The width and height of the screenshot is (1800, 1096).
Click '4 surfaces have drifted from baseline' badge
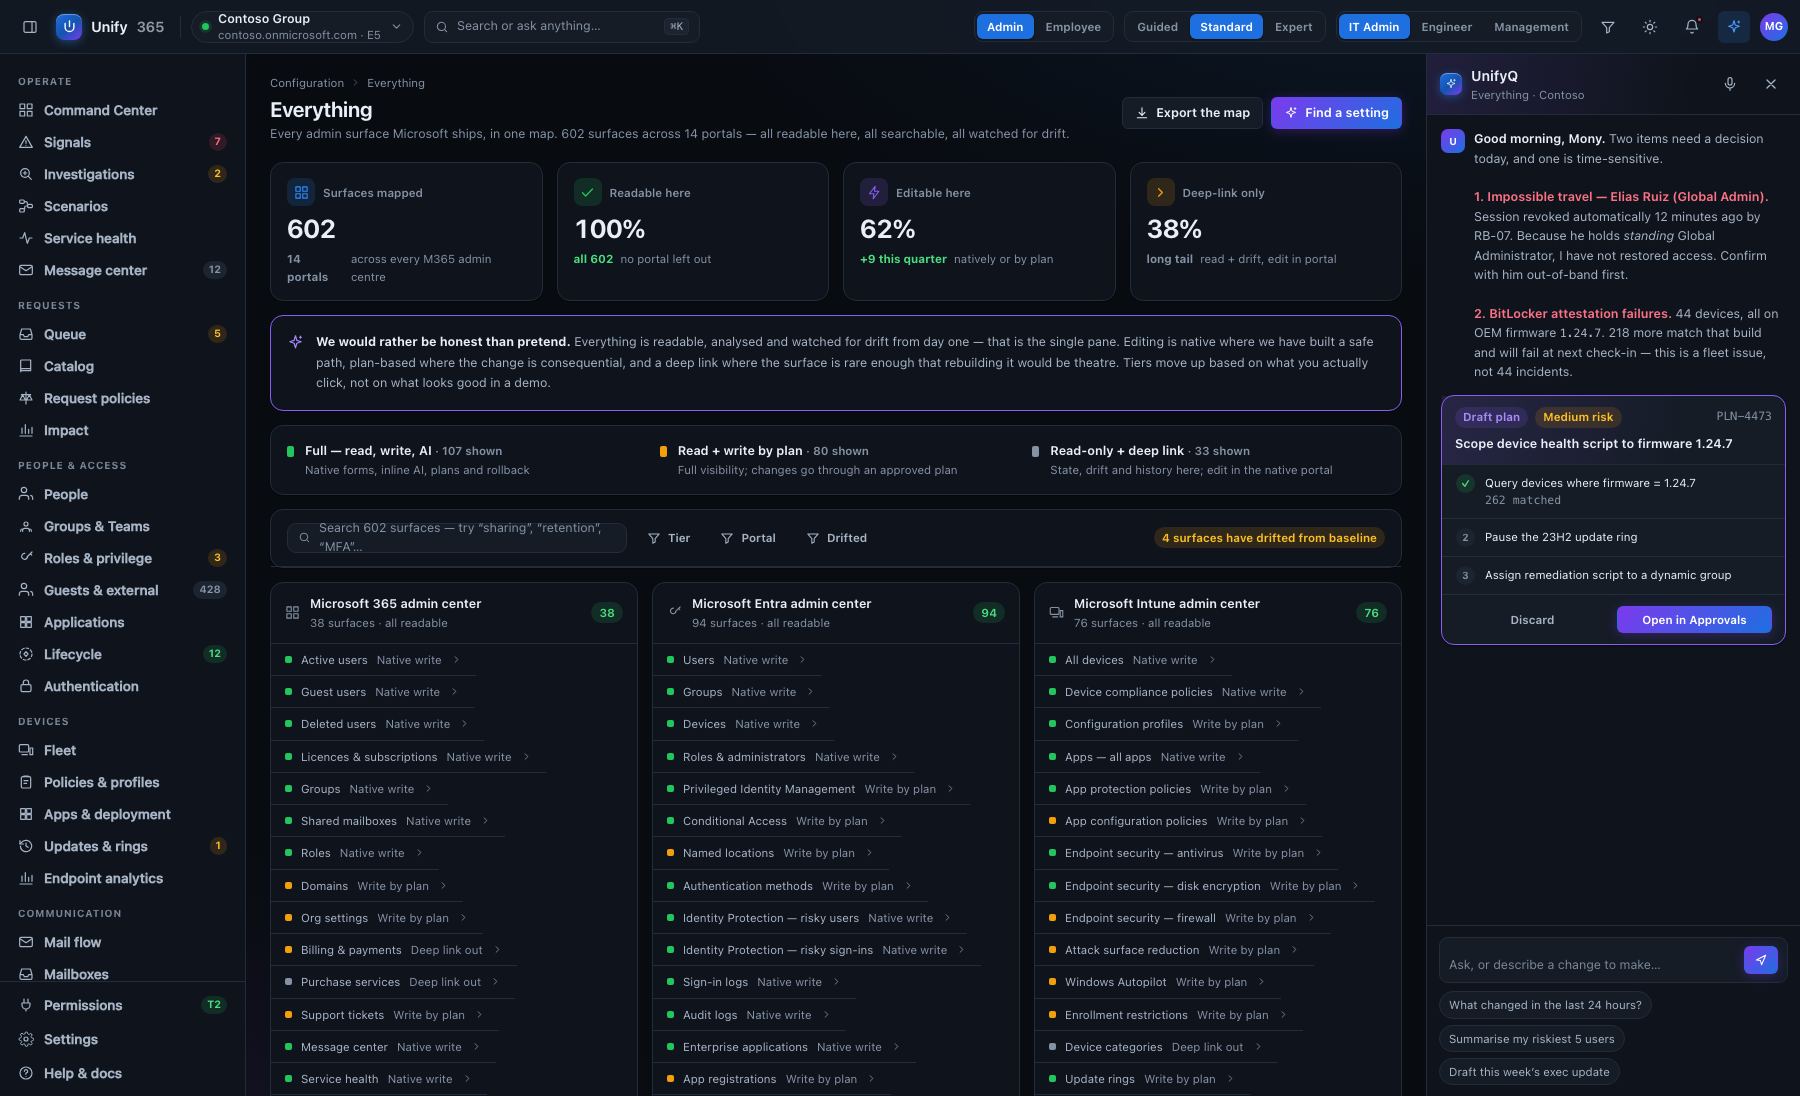1269,538
